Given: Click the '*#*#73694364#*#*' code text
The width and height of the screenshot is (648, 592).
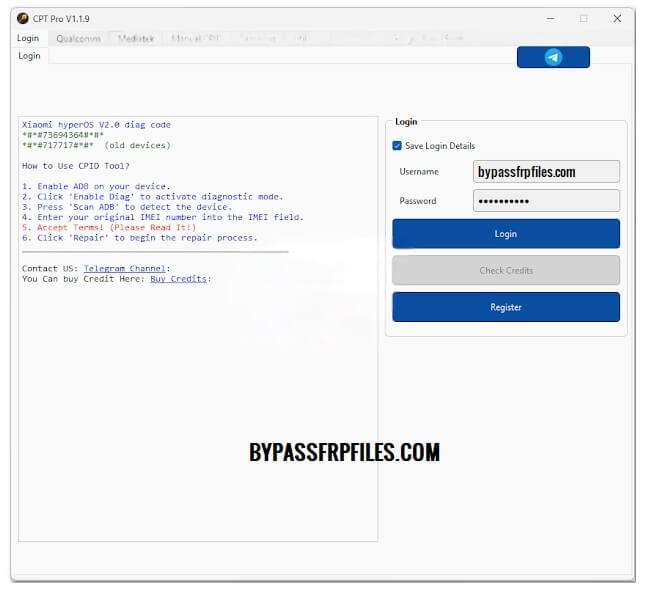Looking at the screenshot, I should coord(63,135).
